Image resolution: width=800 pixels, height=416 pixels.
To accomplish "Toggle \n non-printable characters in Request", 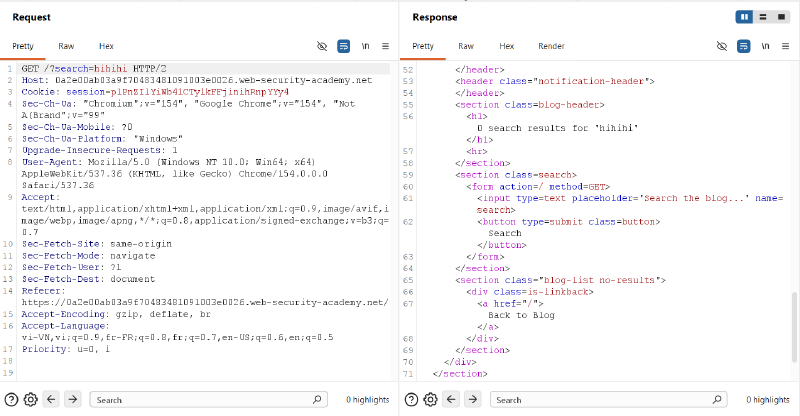I will [x=365, y=46].
